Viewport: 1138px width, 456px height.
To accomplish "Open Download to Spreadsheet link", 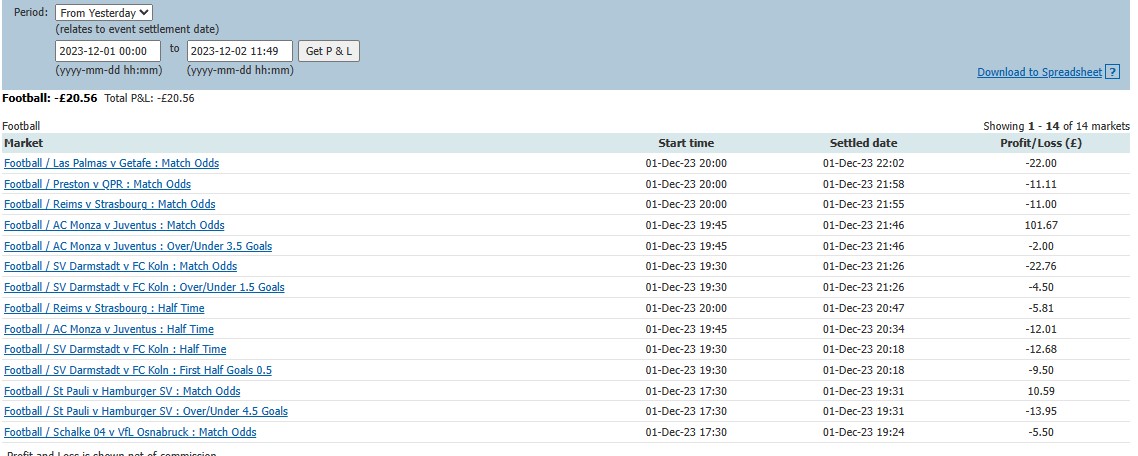I will click(1039, 72).
